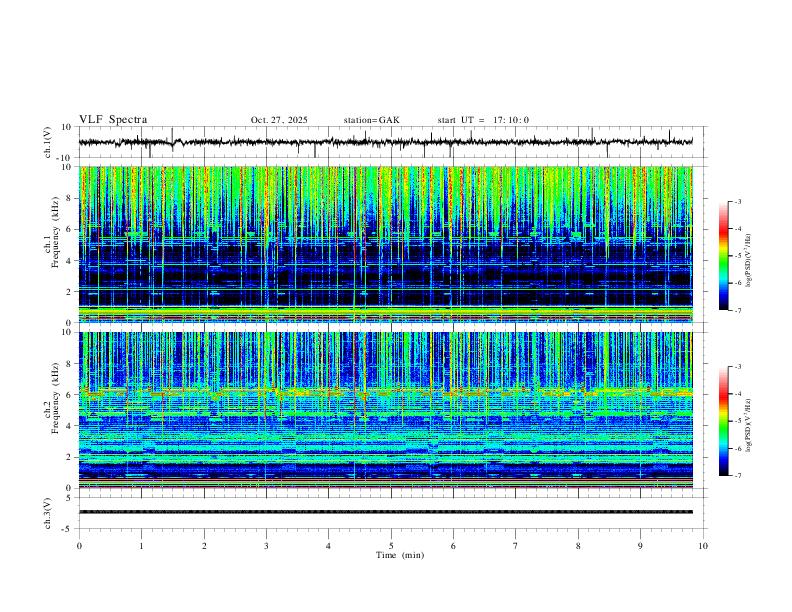This screenshot has width=792, height=612.
Task: Click the time axis tick label '9'
Action: point(640,546)
